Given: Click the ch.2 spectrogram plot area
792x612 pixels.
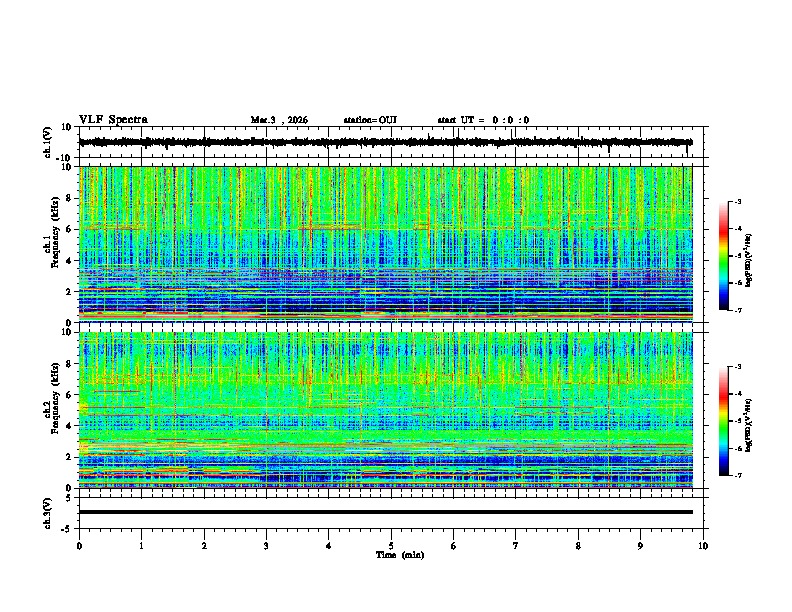Looking at the screenshot, I should tap(385, 410).
